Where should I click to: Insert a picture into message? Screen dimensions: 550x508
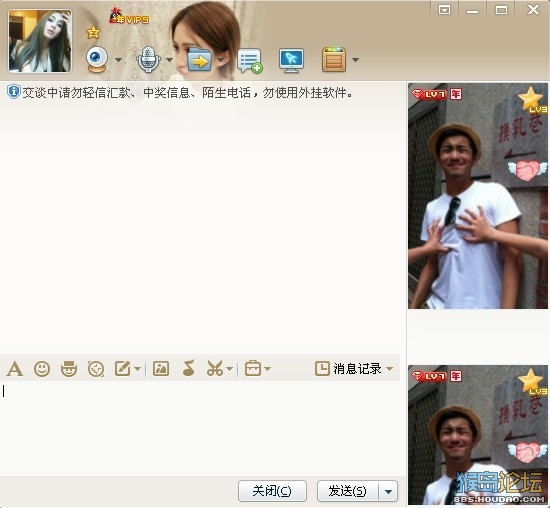coord(161,369)
